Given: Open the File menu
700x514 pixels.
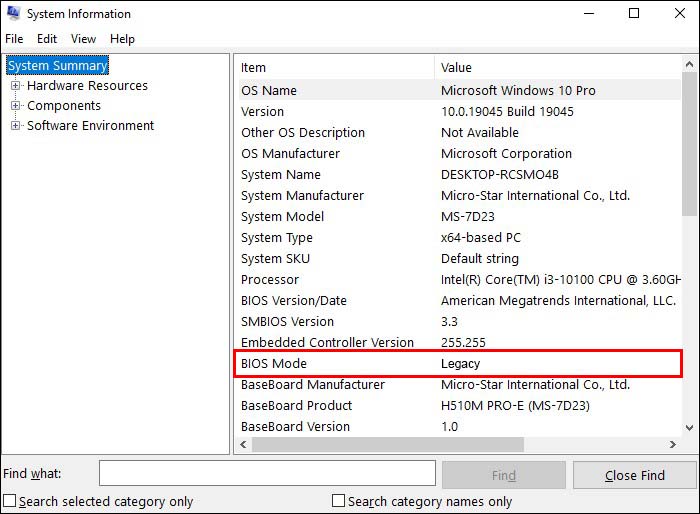Looking at the screenshot, I should click(14, 39).
